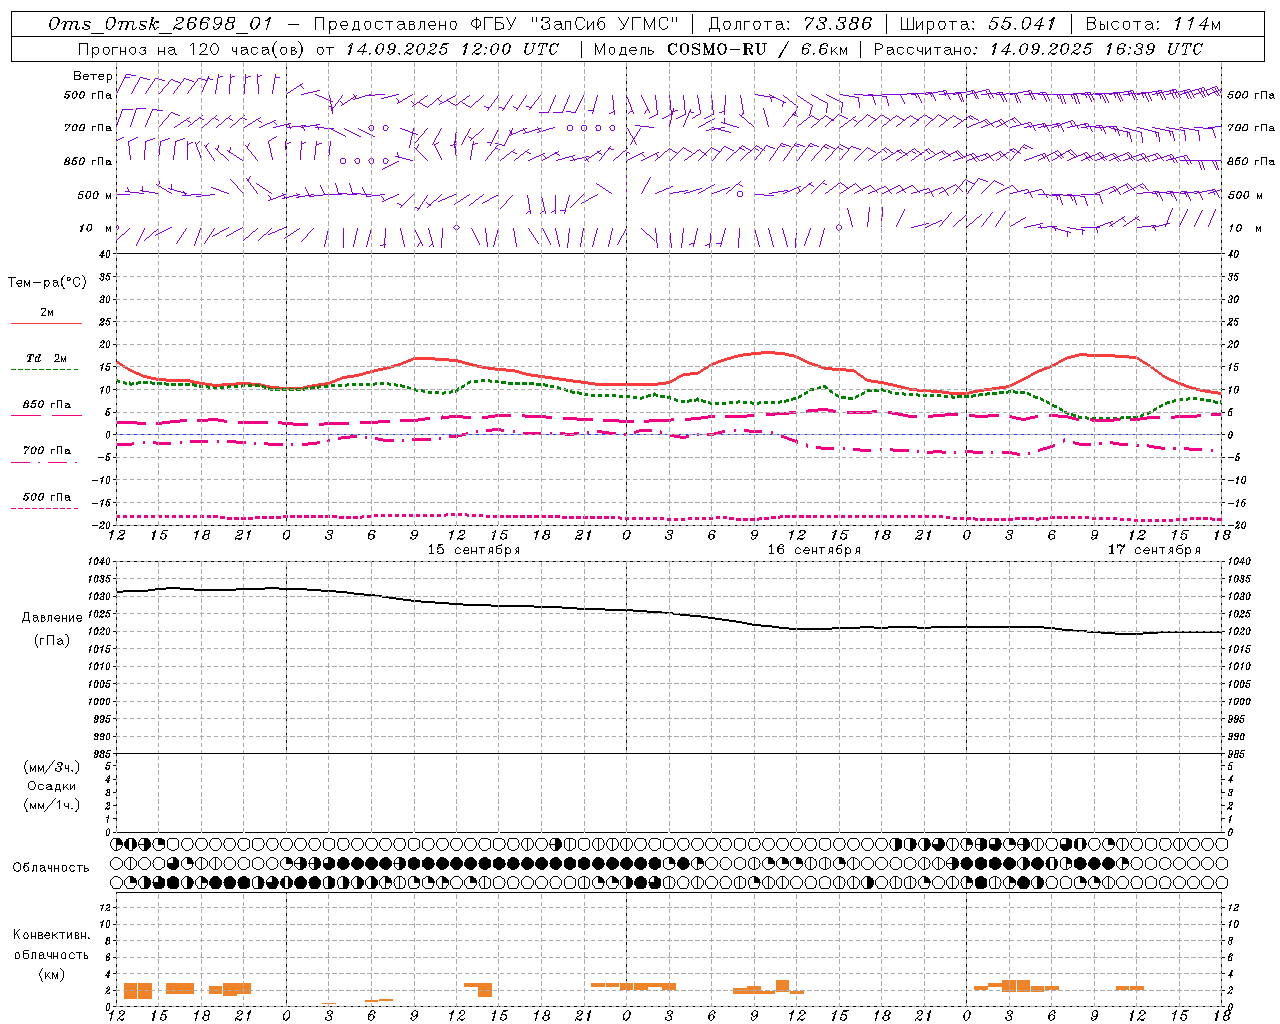1280x1024 pixels.
Task: Click the 850 гПа temperature legend line sample
Action: (x=44, y=416)
